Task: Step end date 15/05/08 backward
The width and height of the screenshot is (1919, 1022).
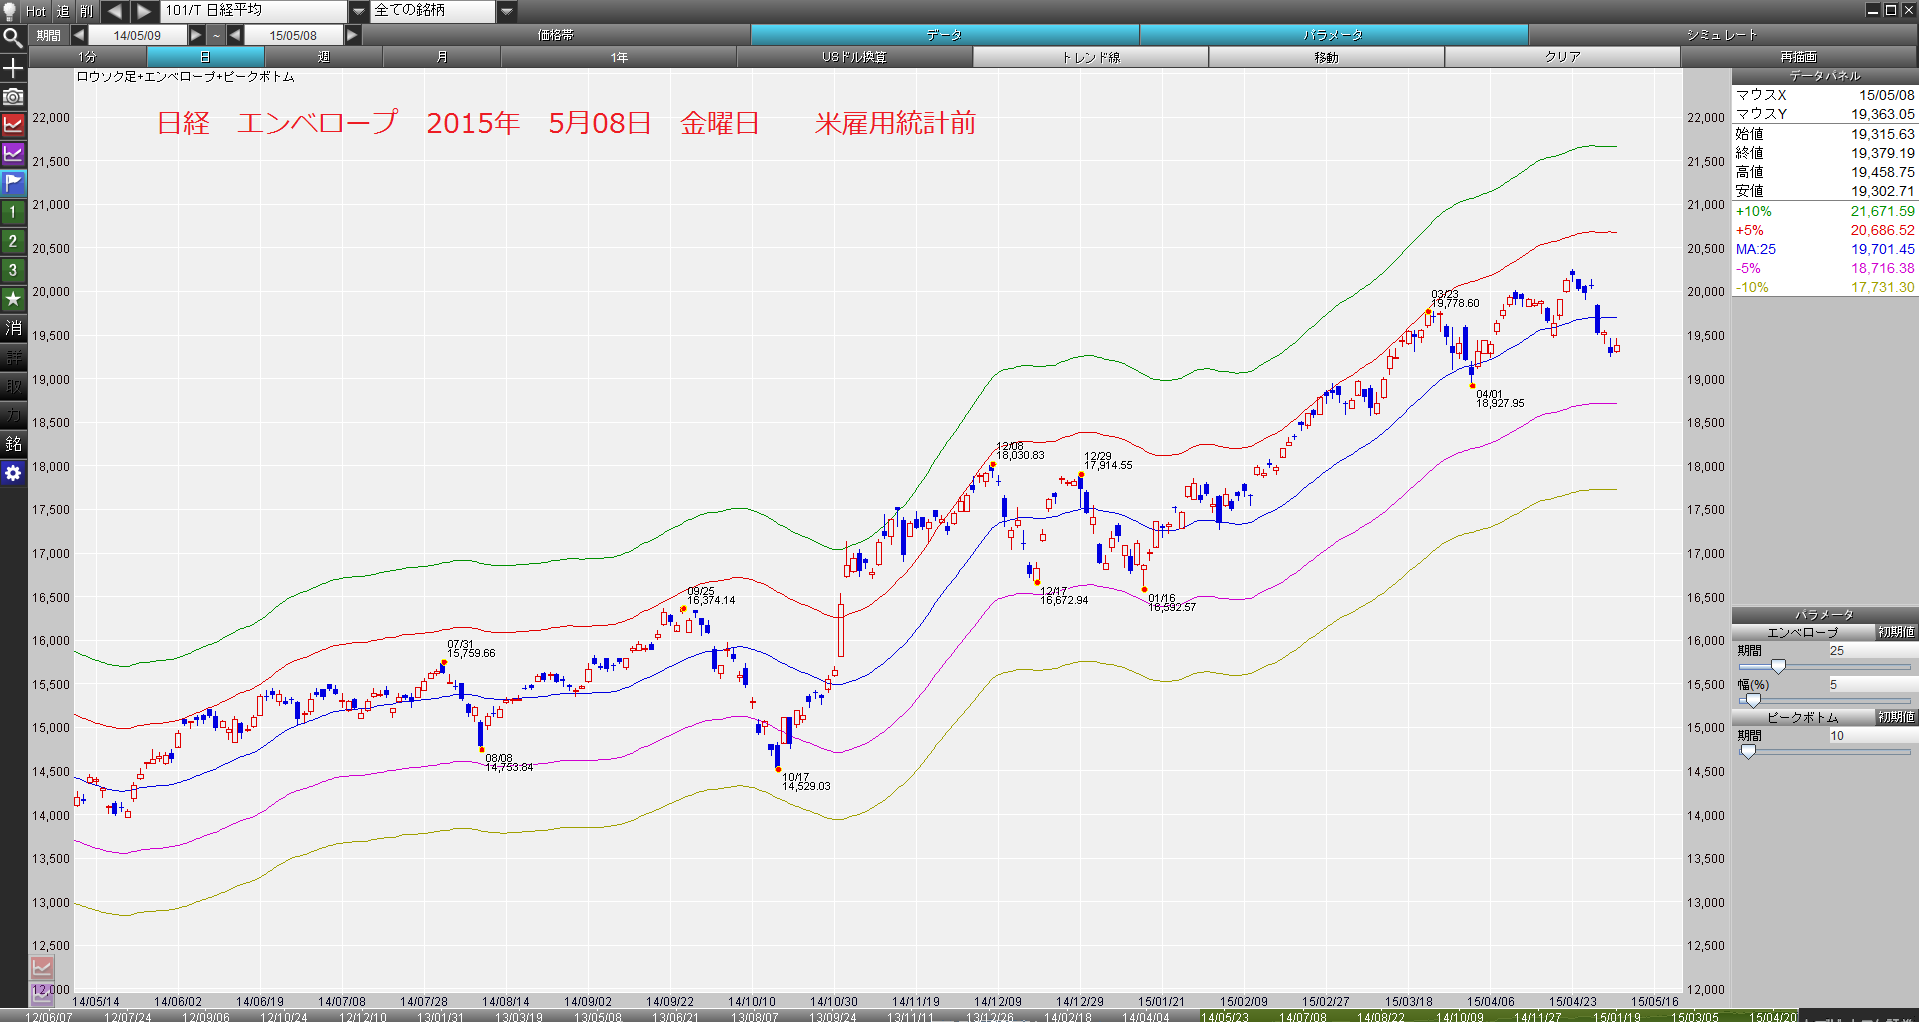Action: click(x=235, y=35)
